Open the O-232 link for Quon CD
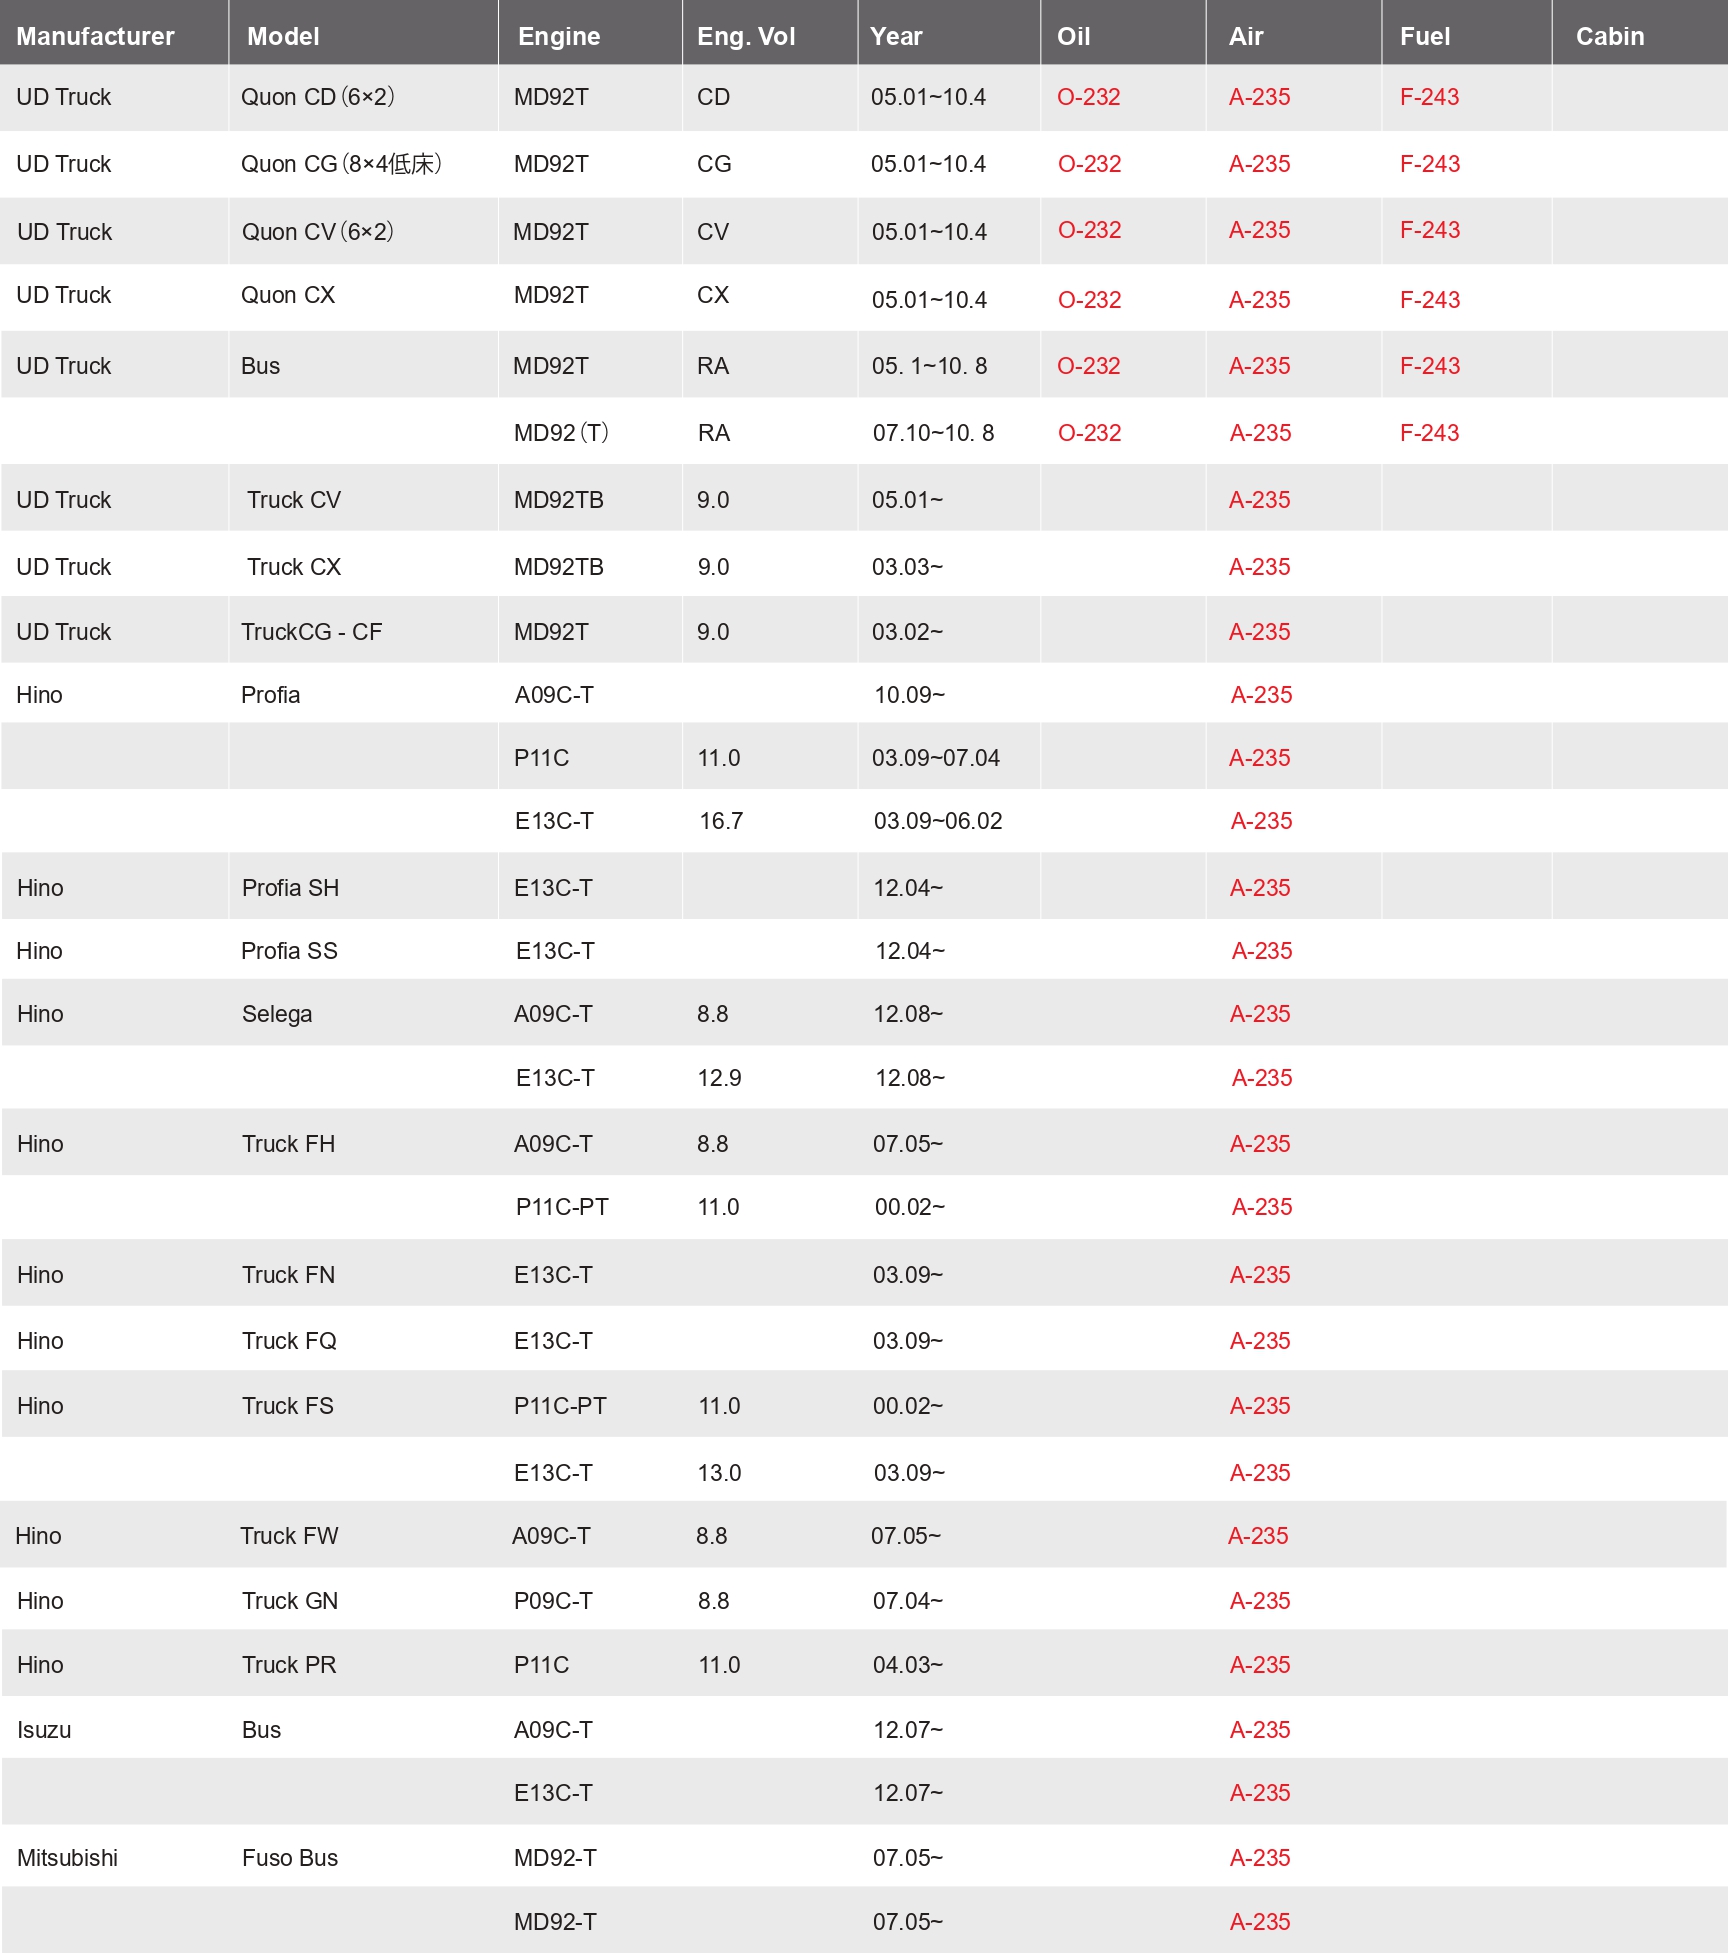This screenshot has height=1953, width=1728. point(1088,97)
